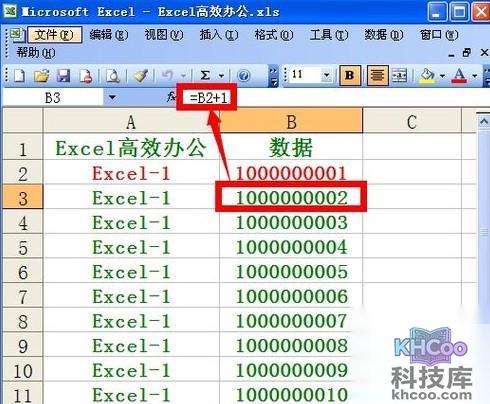Expand the Font Color dropdown arrow
This screenshot has height=404, width=490.
475,76
